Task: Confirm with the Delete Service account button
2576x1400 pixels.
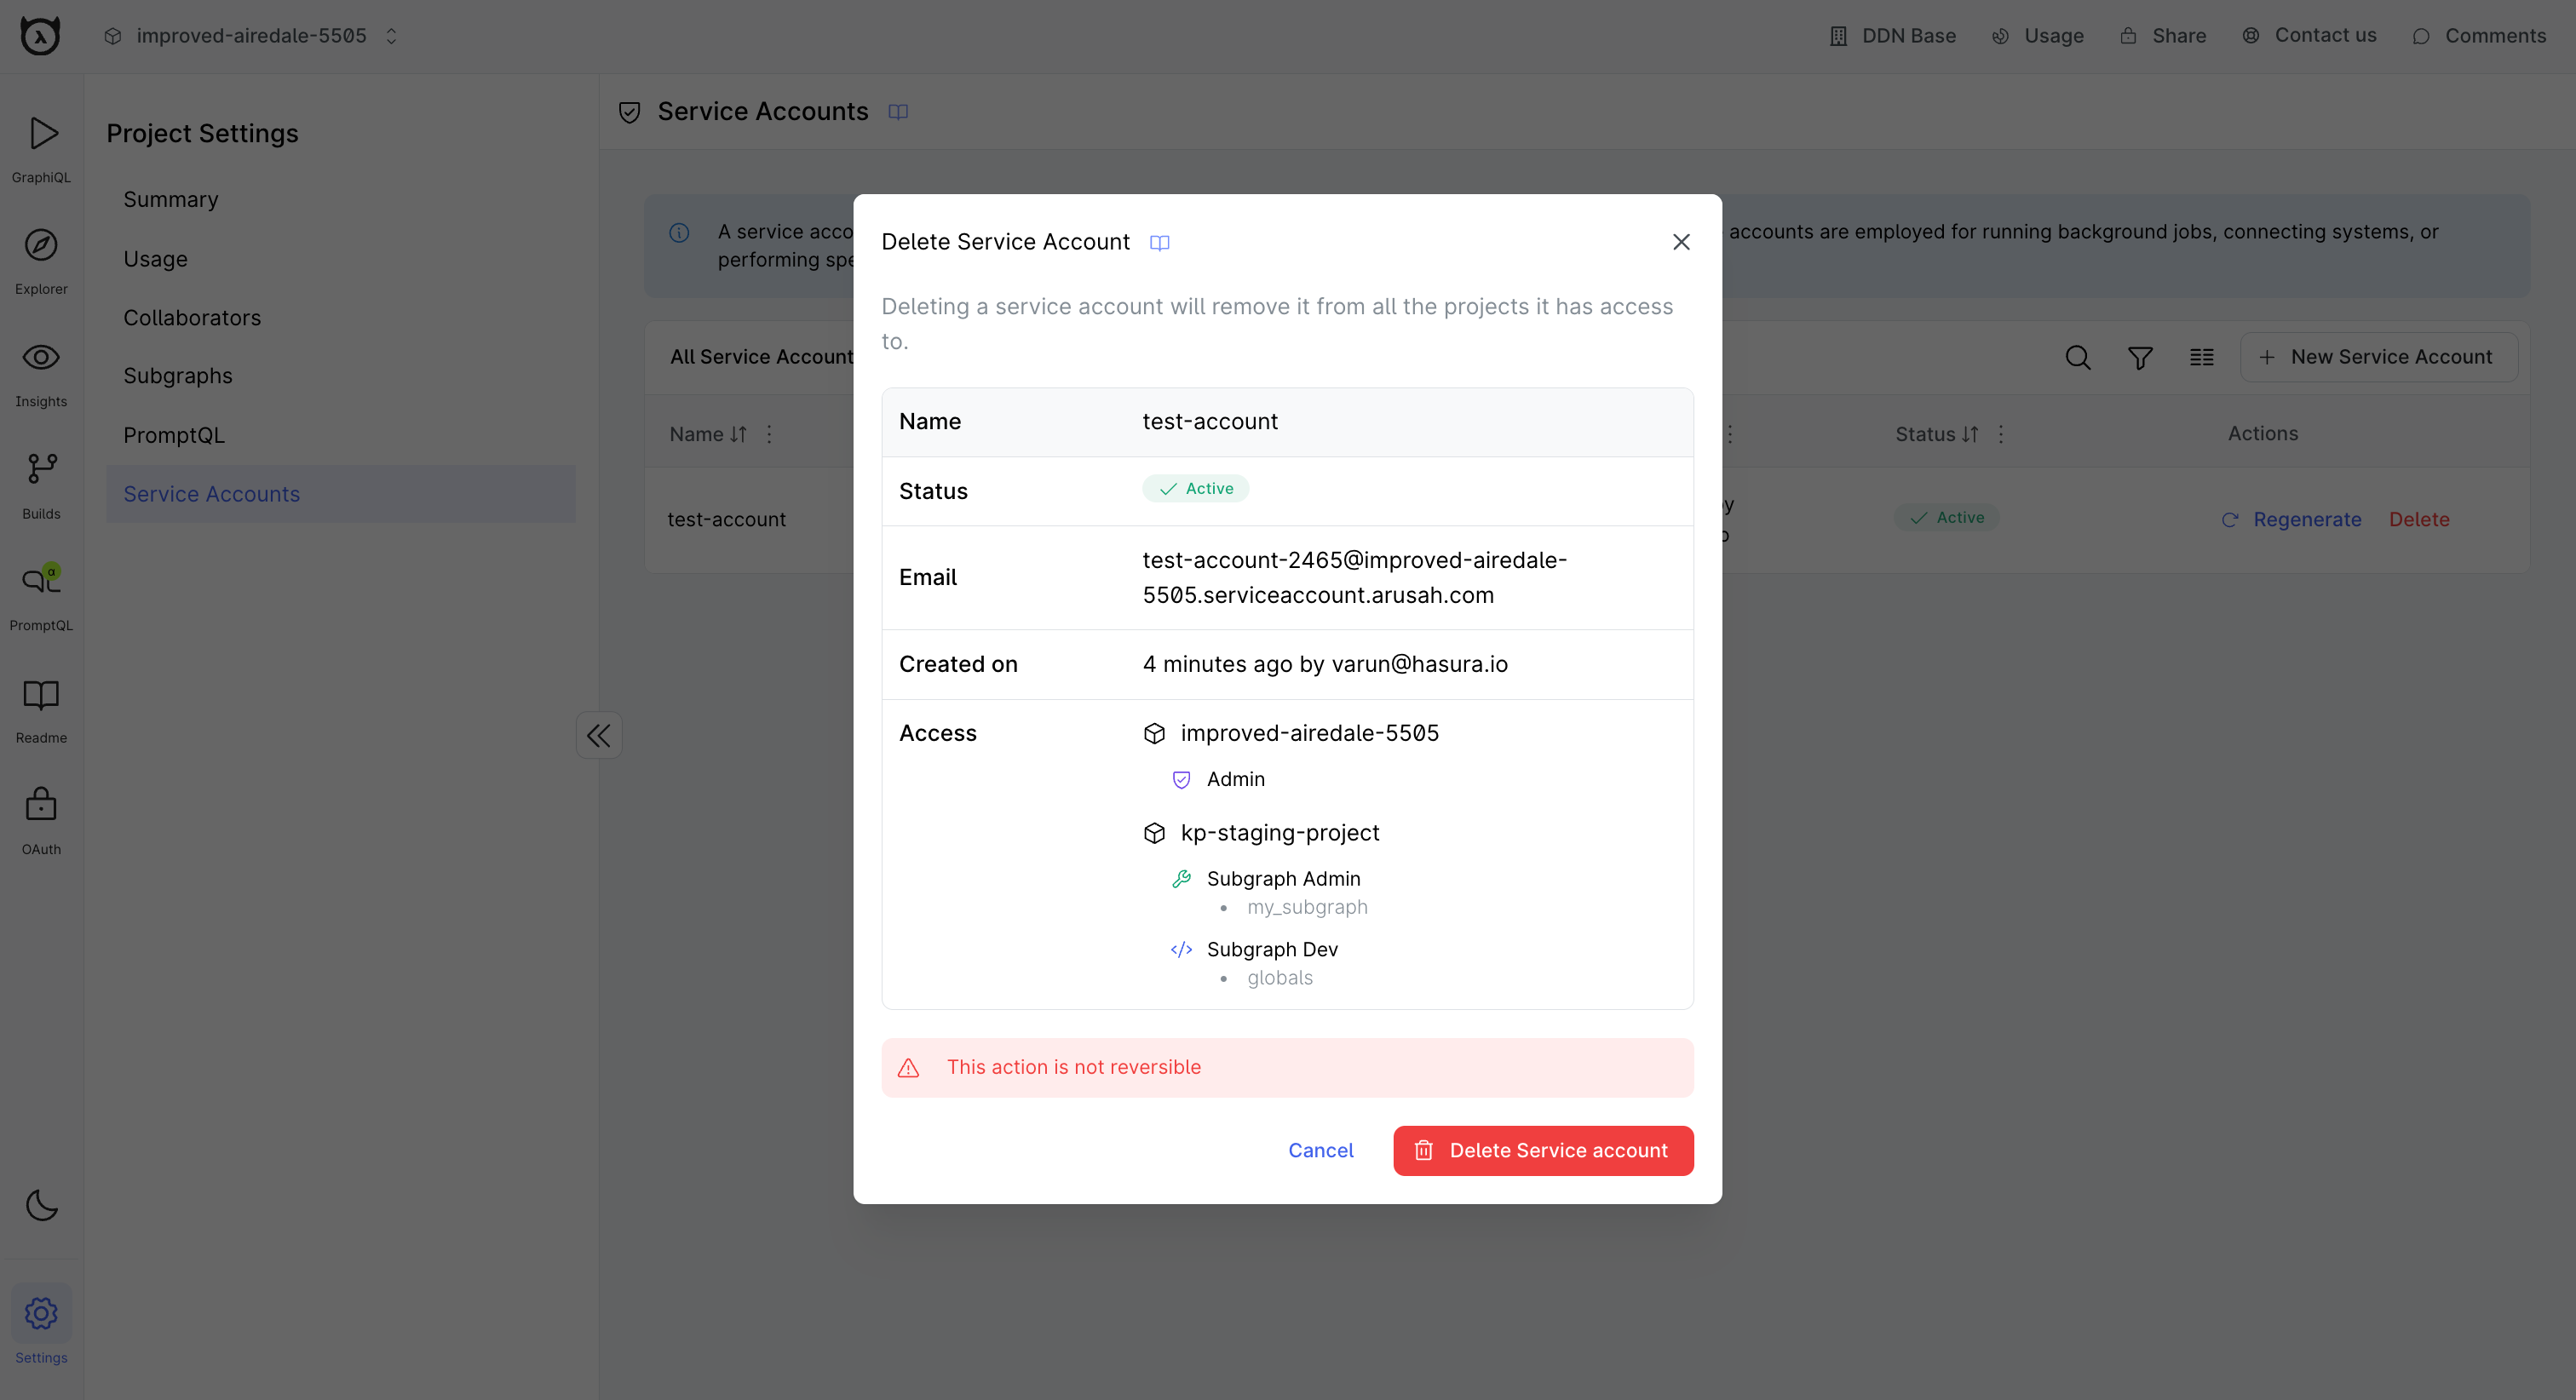Action: [1542, 1150]
